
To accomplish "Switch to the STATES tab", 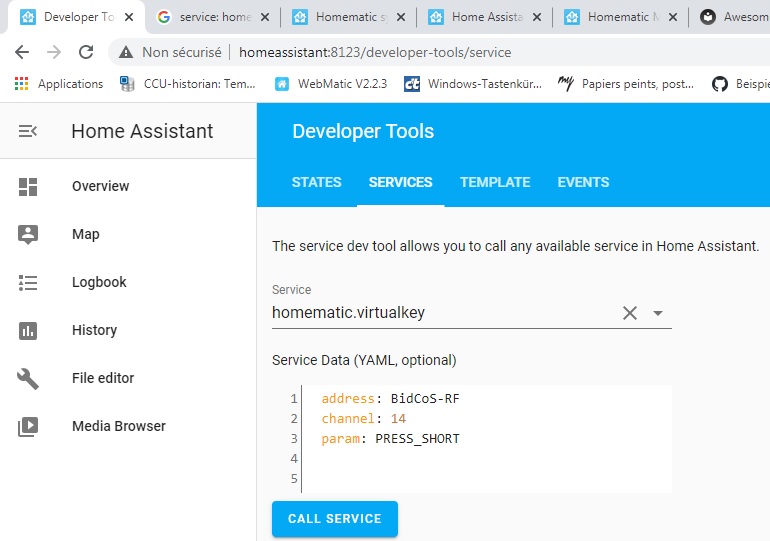I will point(316,182).
